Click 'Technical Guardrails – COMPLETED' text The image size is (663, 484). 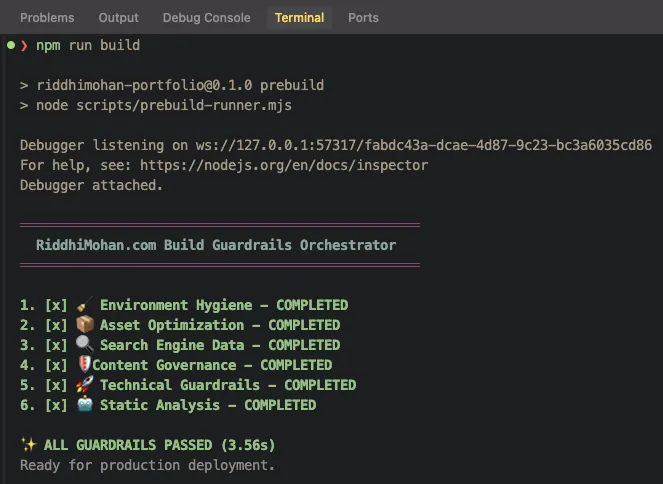(228, 385)
